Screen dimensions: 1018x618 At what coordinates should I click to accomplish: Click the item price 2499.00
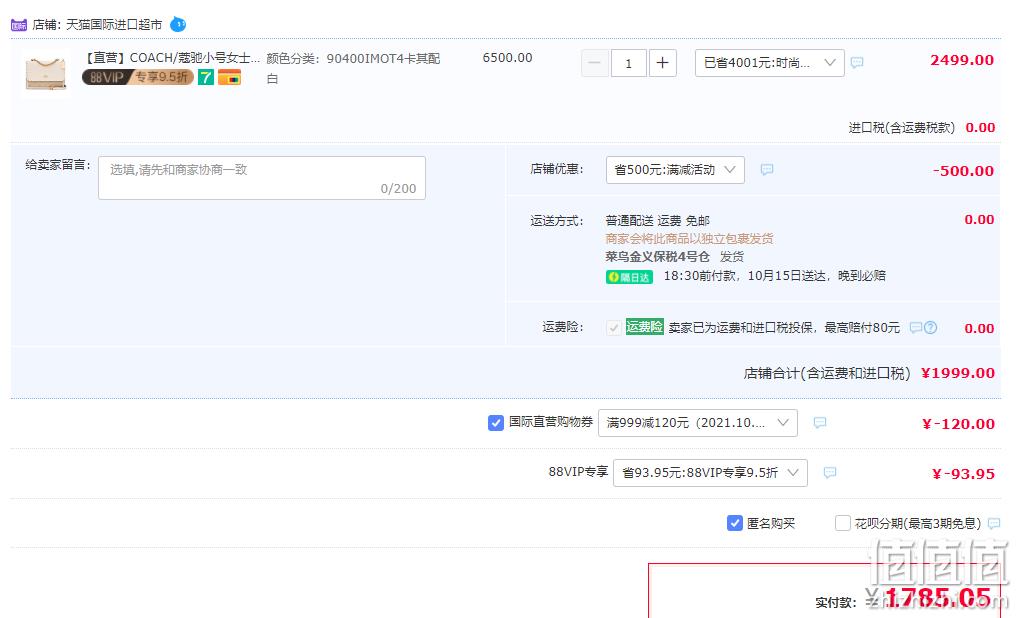point(962,60)
